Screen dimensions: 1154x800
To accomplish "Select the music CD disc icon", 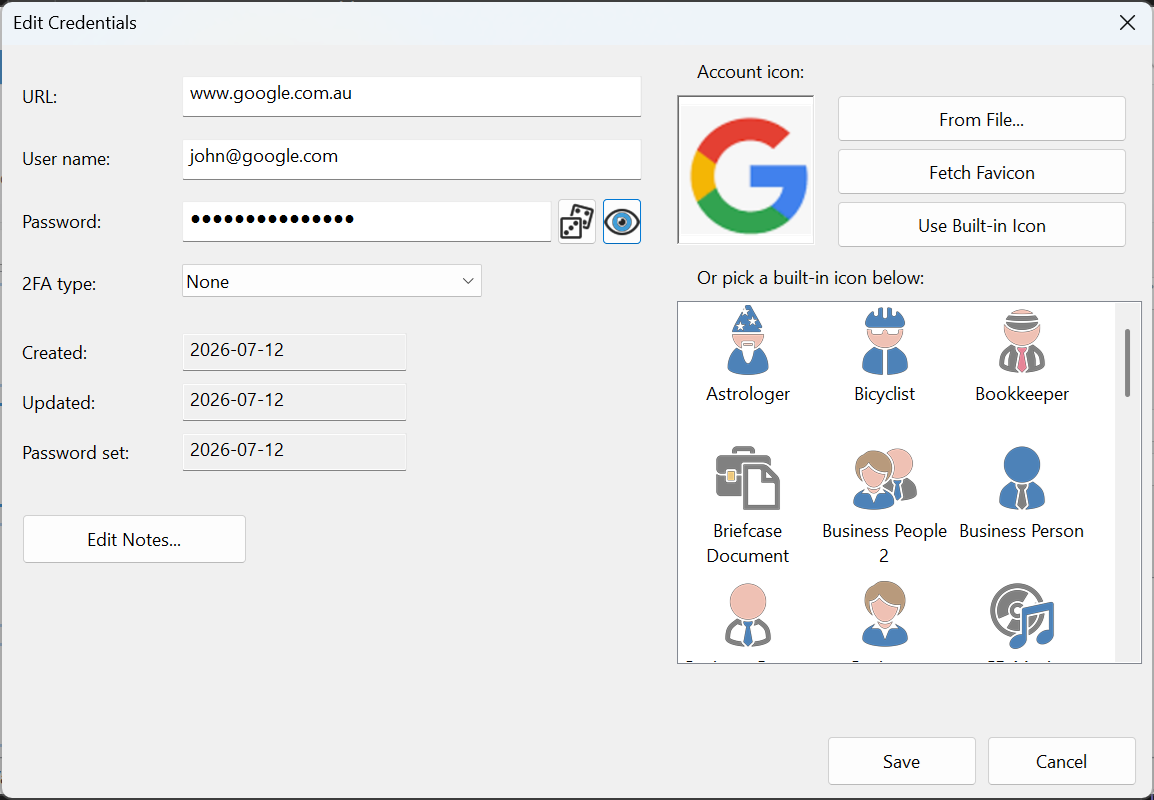I will tap(1022, 615).
